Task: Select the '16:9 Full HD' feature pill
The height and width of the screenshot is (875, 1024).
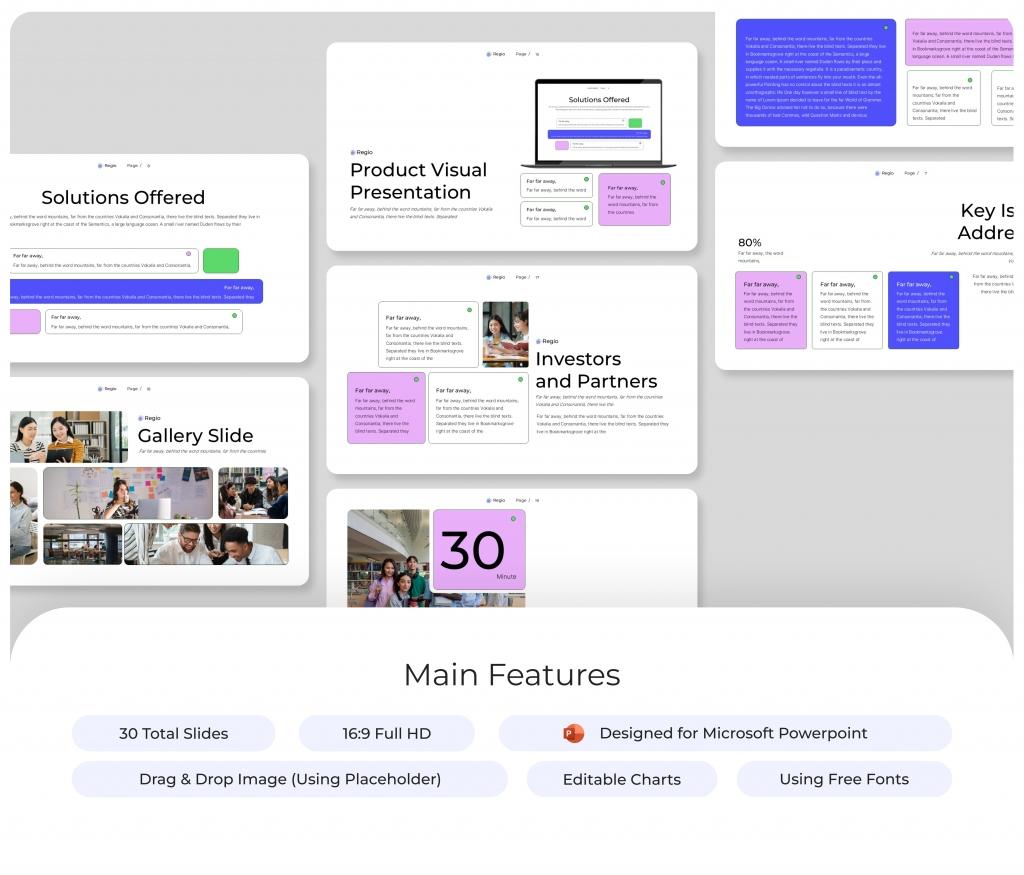Action: 387,733
